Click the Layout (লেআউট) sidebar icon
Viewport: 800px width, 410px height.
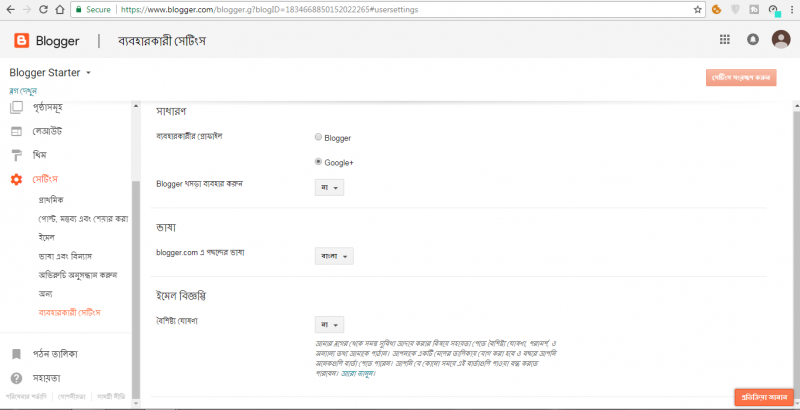coord(16,131)
